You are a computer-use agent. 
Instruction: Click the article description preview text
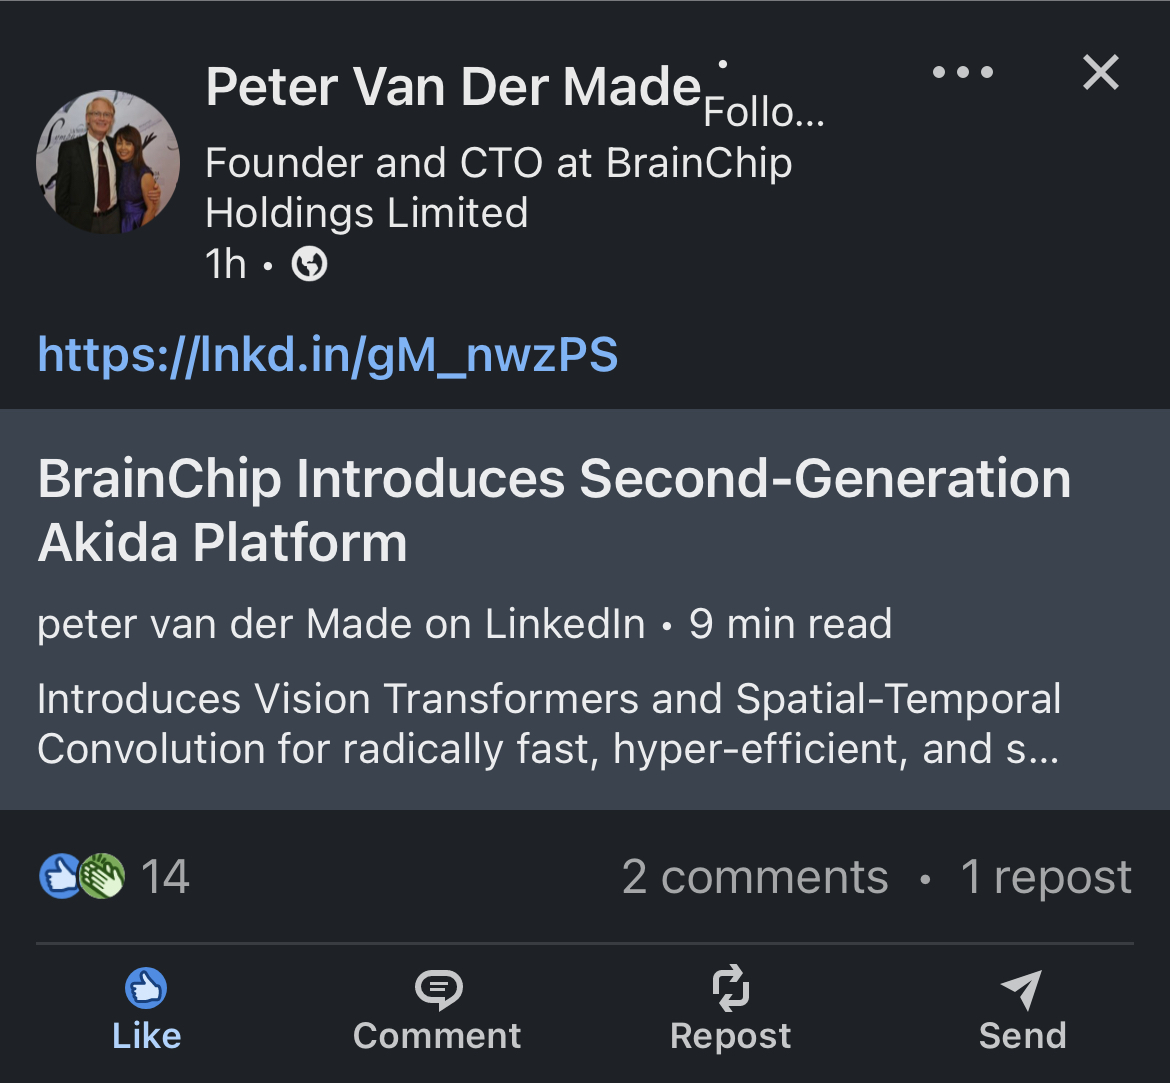(548, 723)
